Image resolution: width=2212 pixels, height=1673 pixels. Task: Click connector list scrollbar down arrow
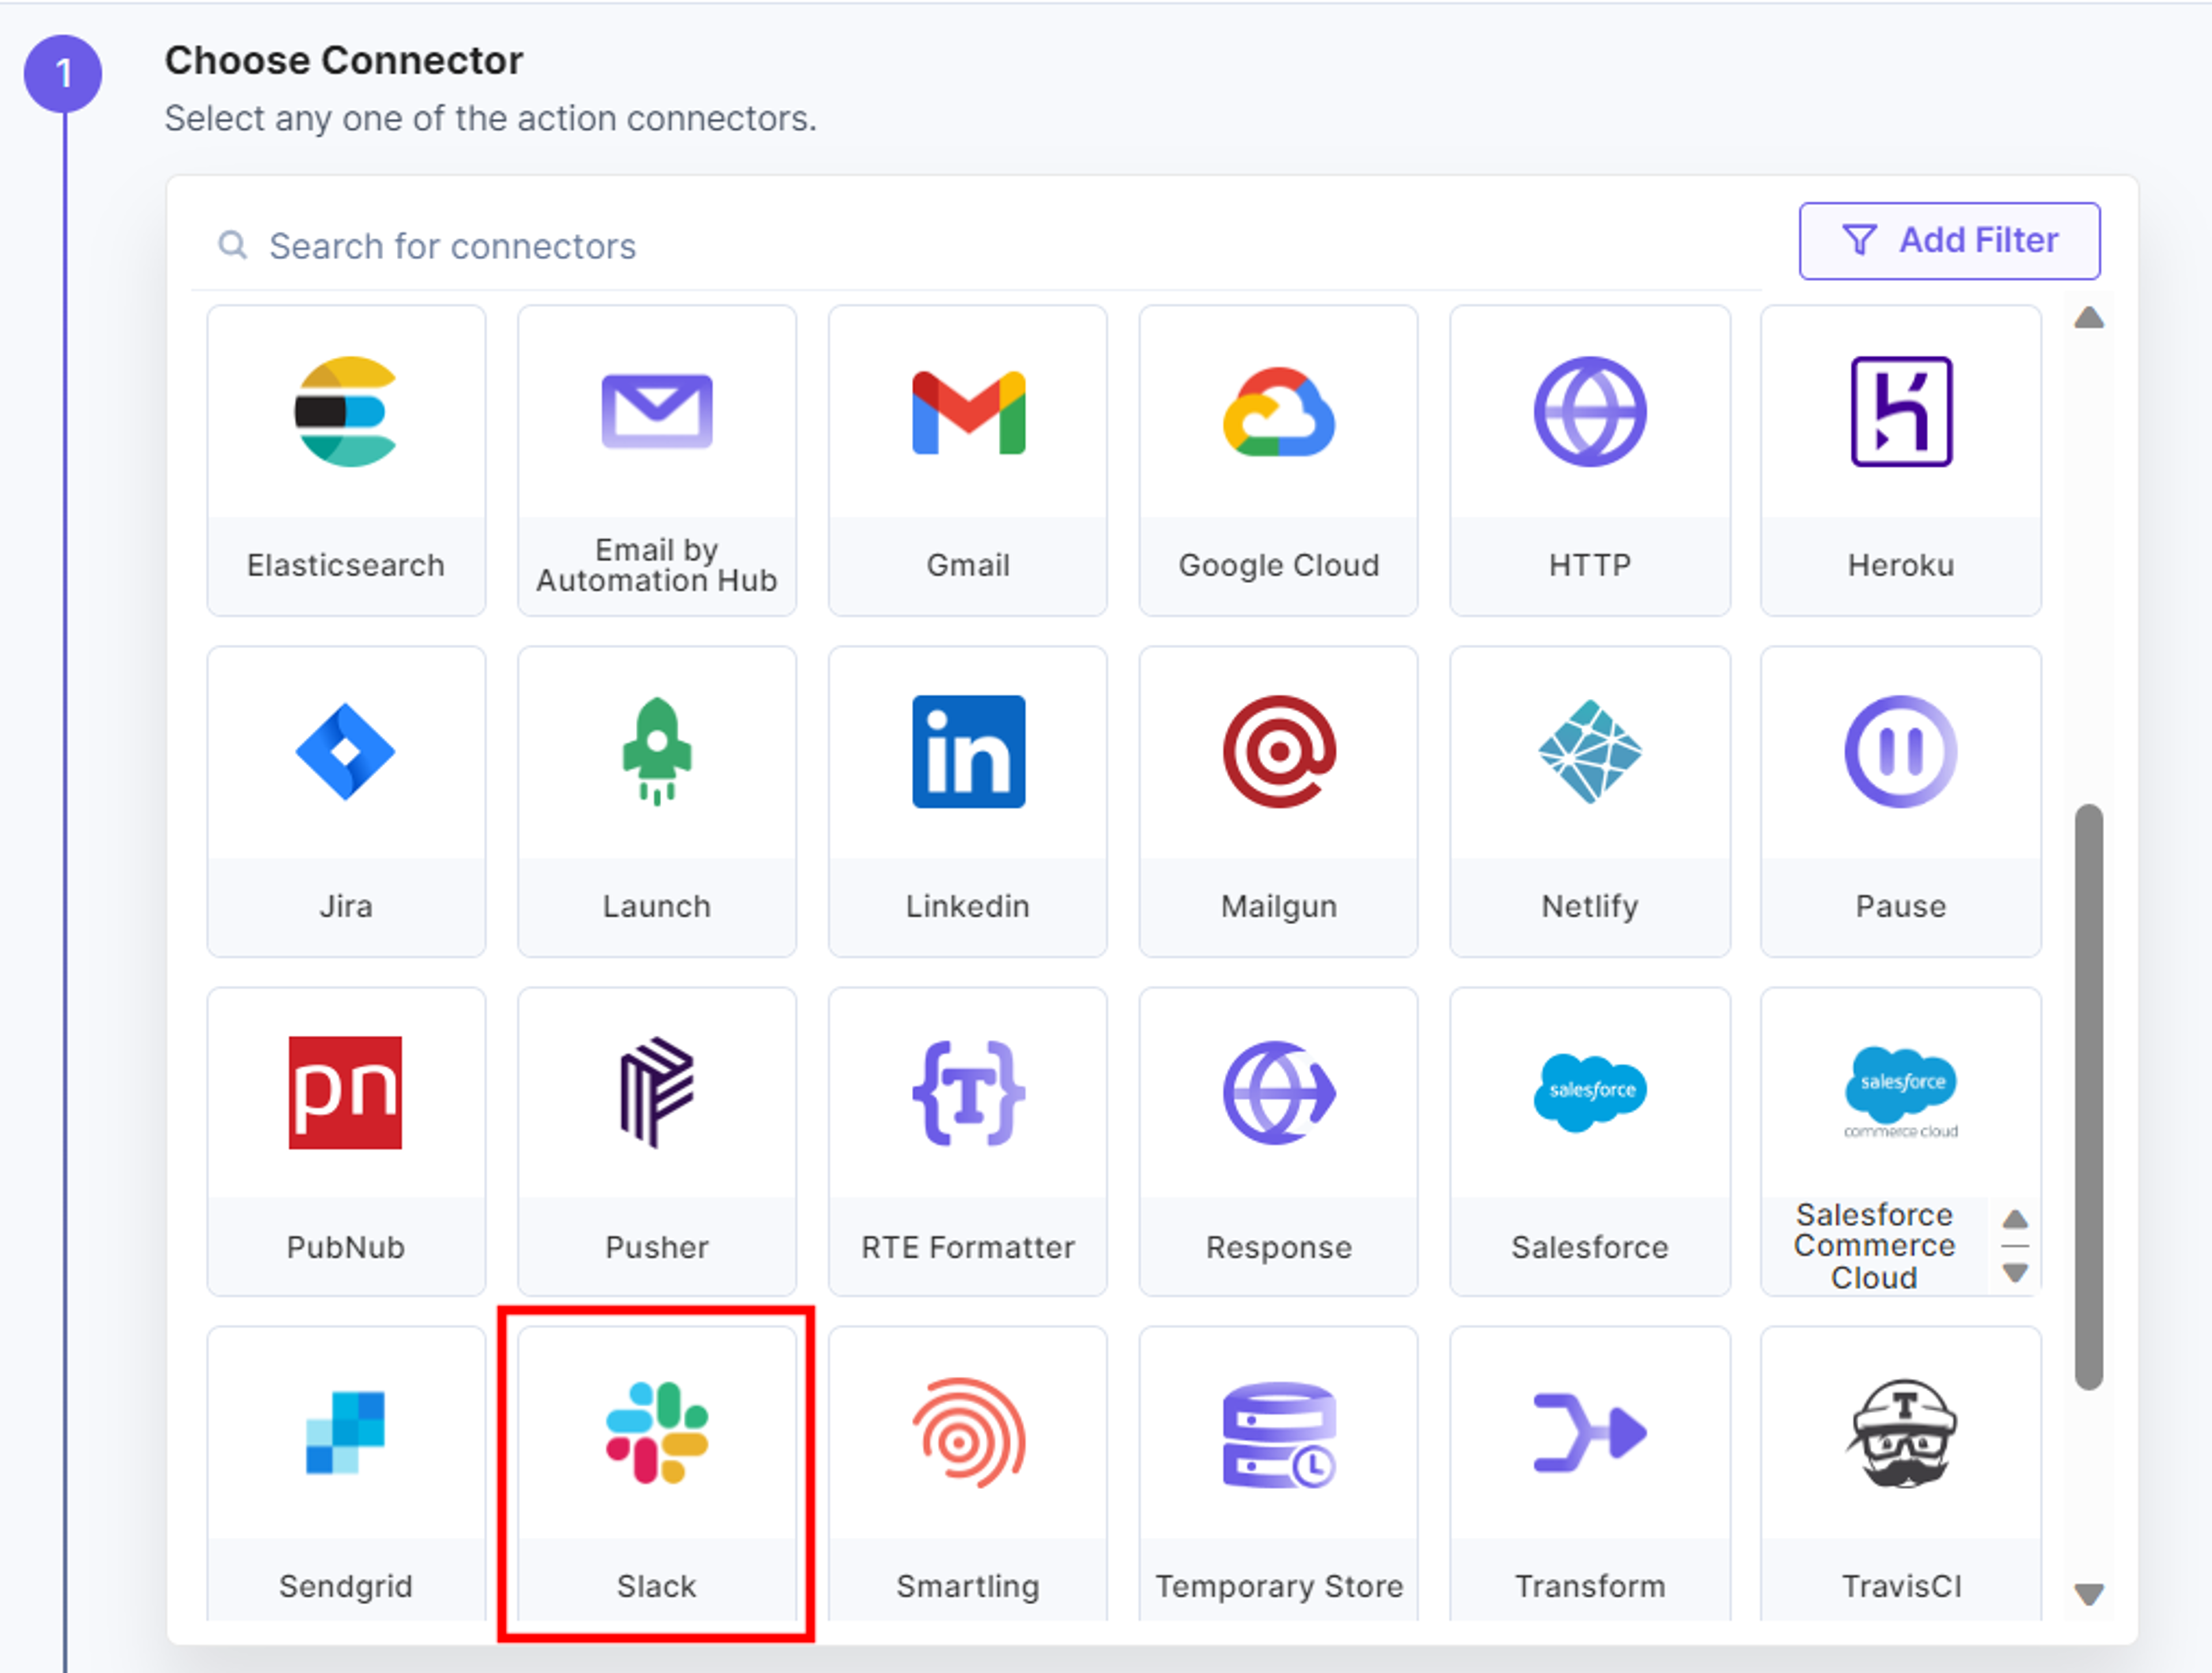[x=2089, y=1594]
